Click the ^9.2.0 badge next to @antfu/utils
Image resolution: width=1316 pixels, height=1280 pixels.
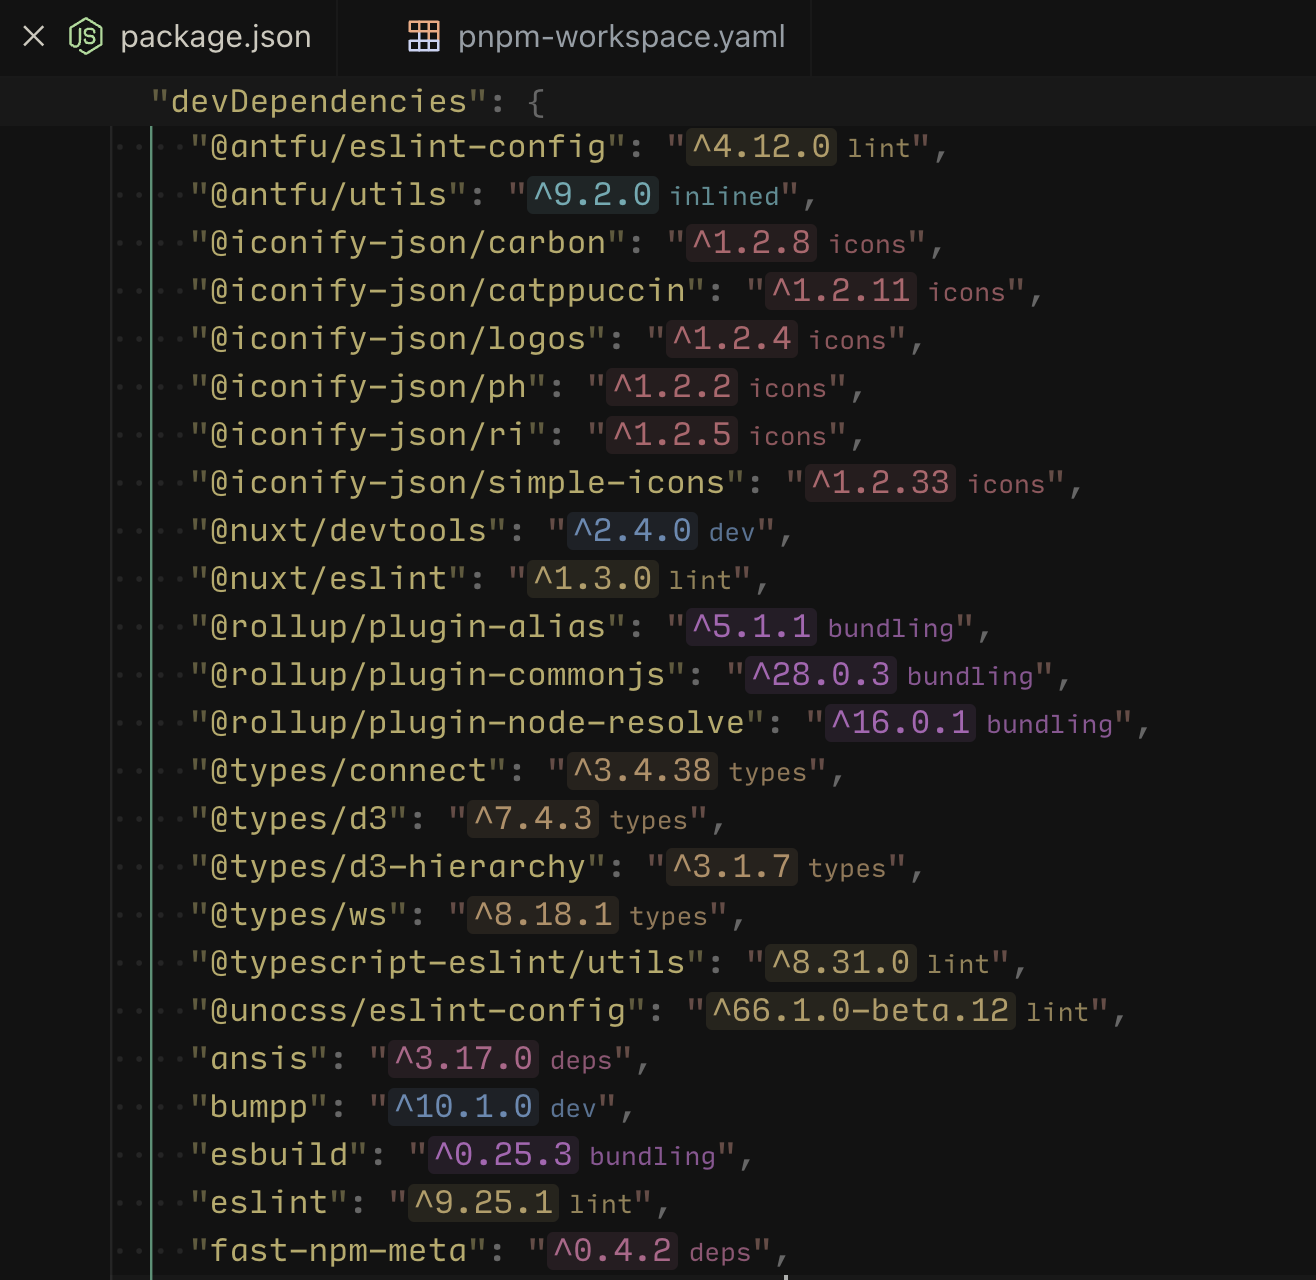coord(592,195)
